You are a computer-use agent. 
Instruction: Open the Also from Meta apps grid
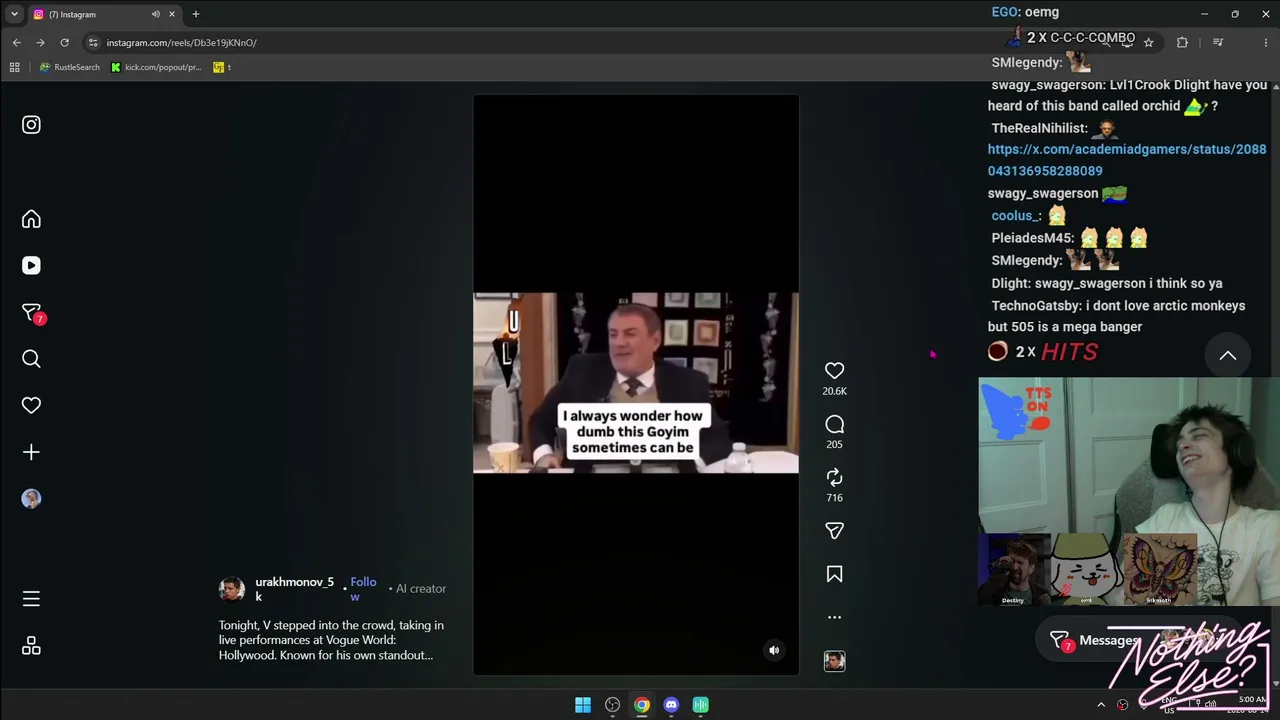point(31,646)
